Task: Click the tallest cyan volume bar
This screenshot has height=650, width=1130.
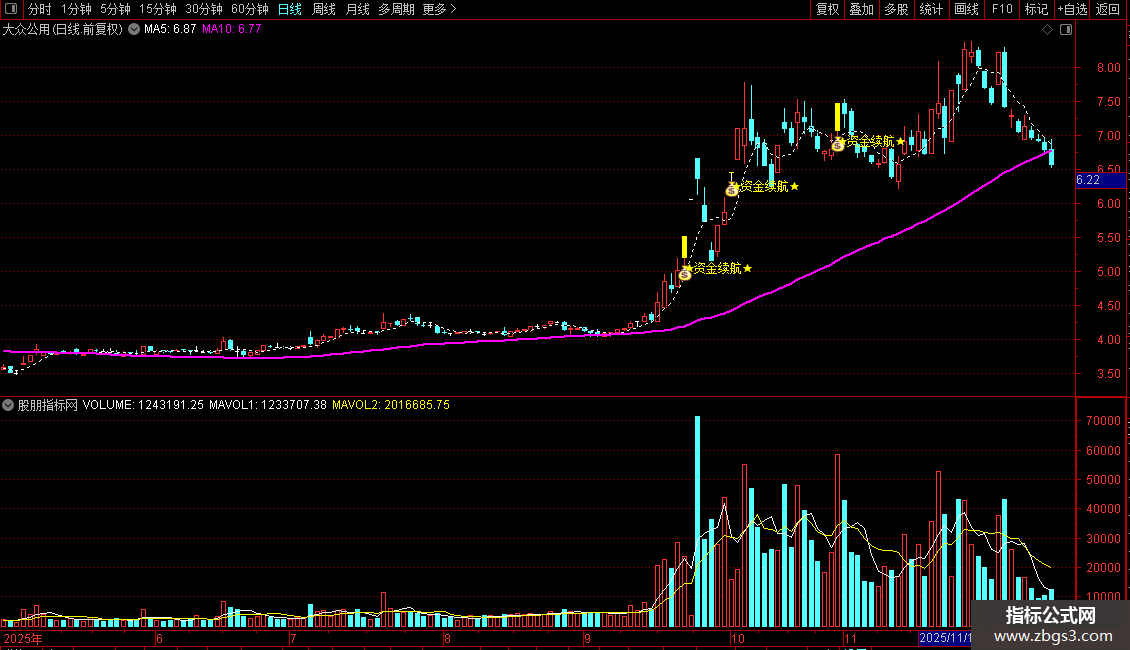Action: [x=698, y=521]
